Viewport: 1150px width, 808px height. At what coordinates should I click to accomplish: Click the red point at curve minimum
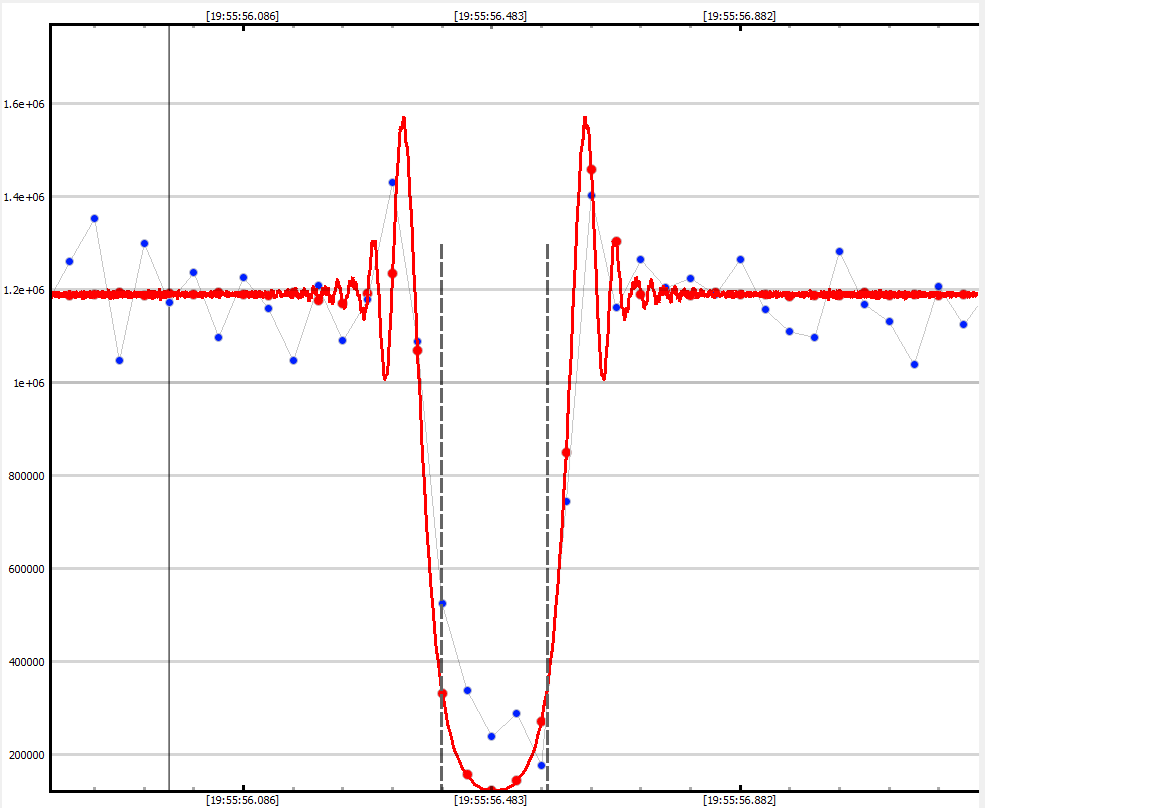[491, 790]
